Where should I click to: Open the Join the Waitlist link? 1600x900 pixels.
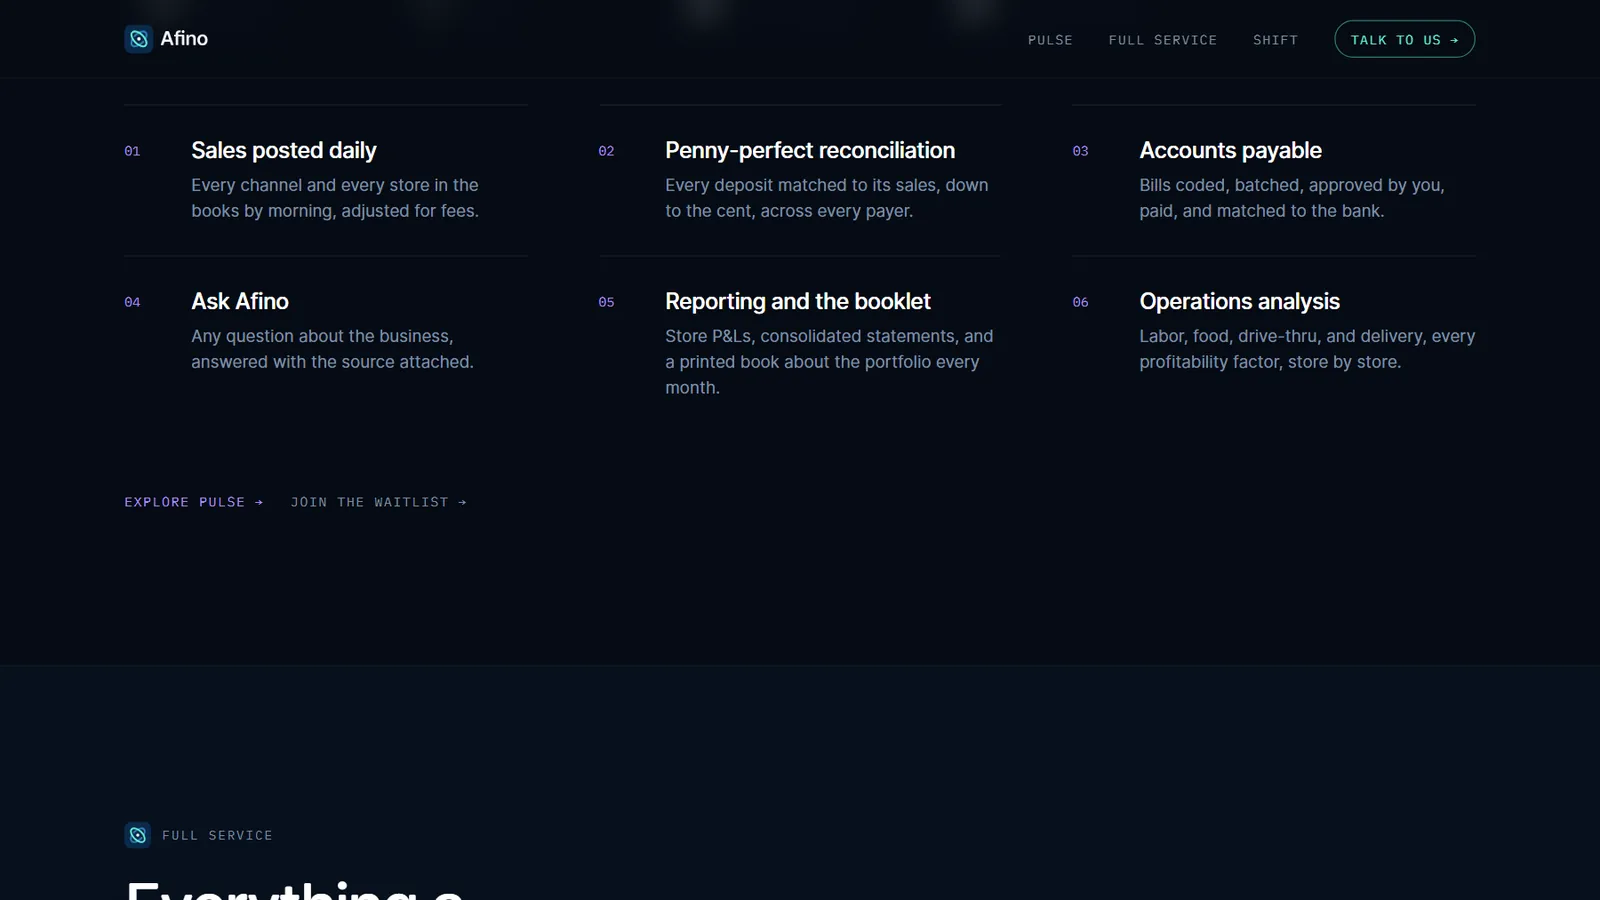pyautogui.click(x=379, y=502)
